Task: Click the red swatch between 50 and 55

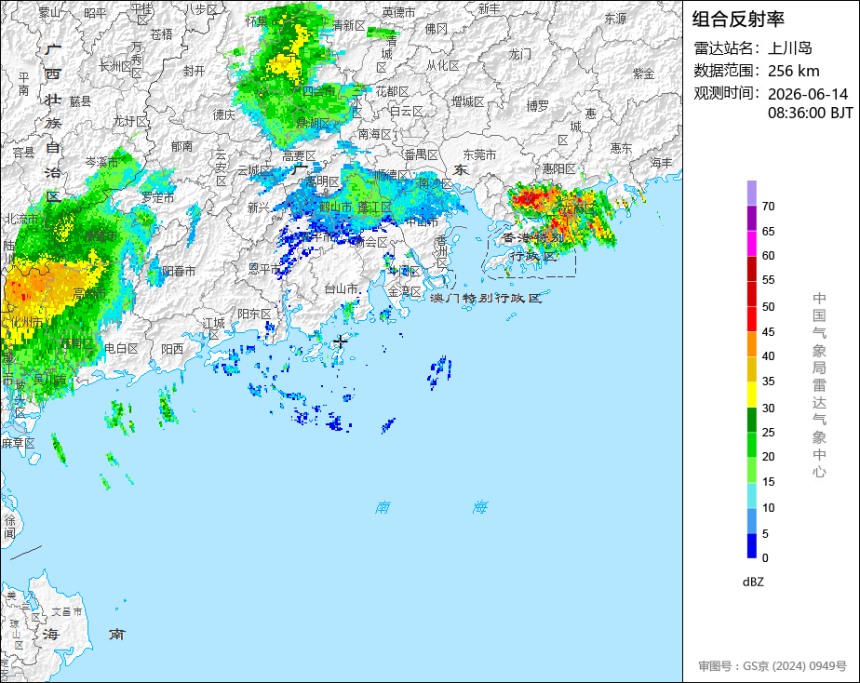Action: click(x=751, y=293)
